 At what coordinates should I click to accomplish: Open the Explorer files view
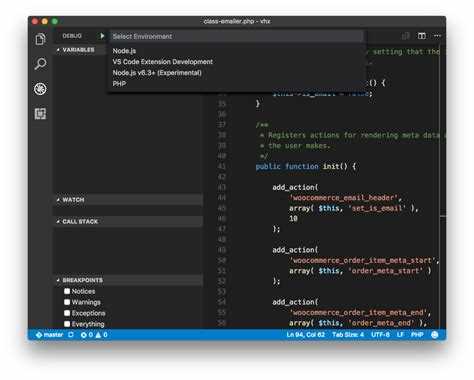(x=40, y=39)
